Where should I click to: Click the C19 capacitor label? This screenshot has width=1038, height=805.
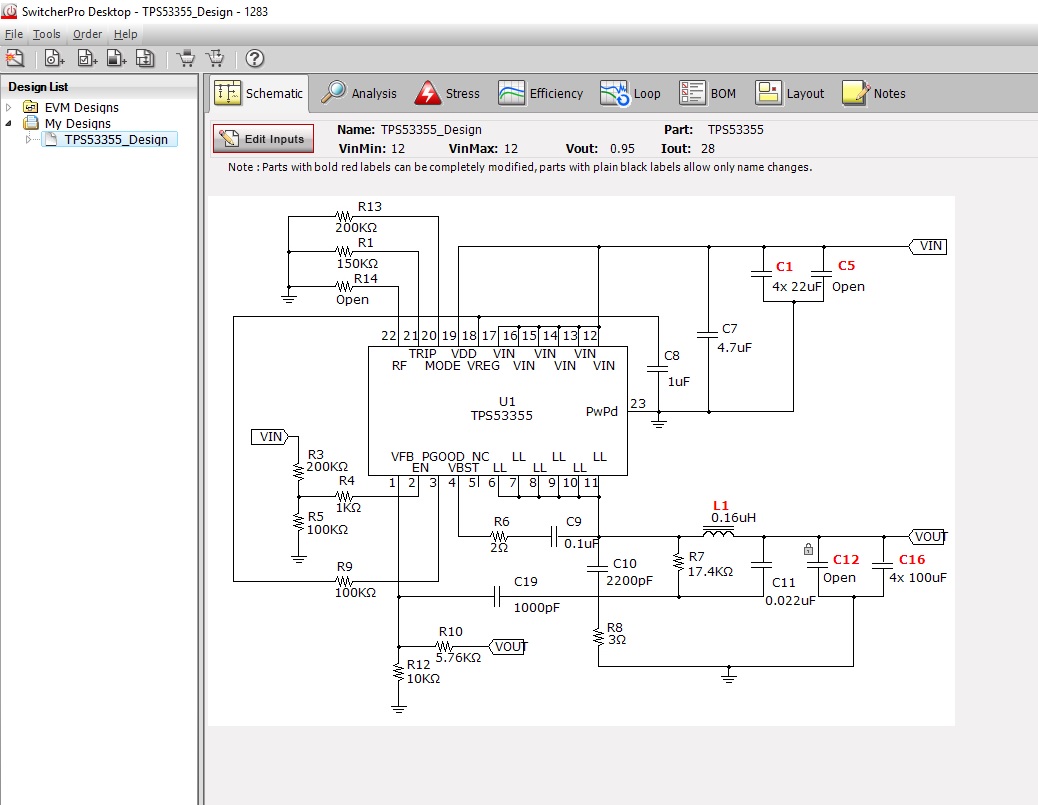click(x=526, y=581)
